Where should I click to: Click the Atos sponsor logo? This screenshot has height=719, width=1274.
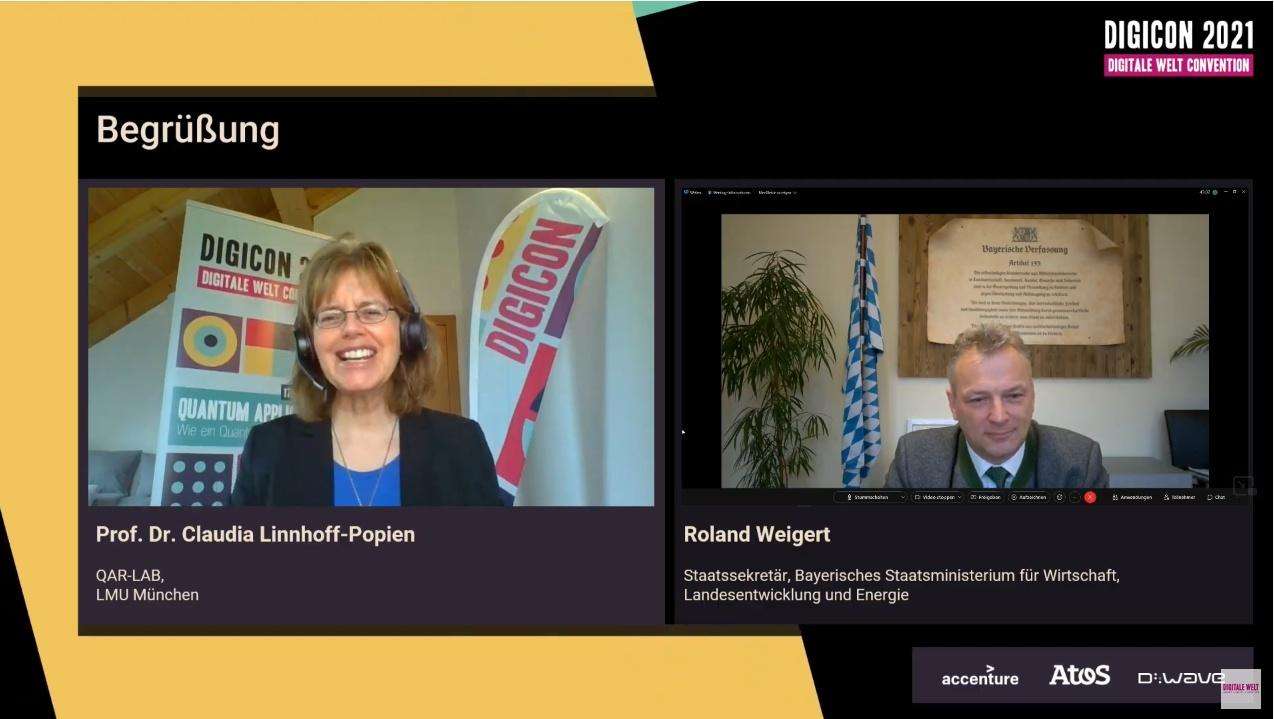(x=1079, y=675)
